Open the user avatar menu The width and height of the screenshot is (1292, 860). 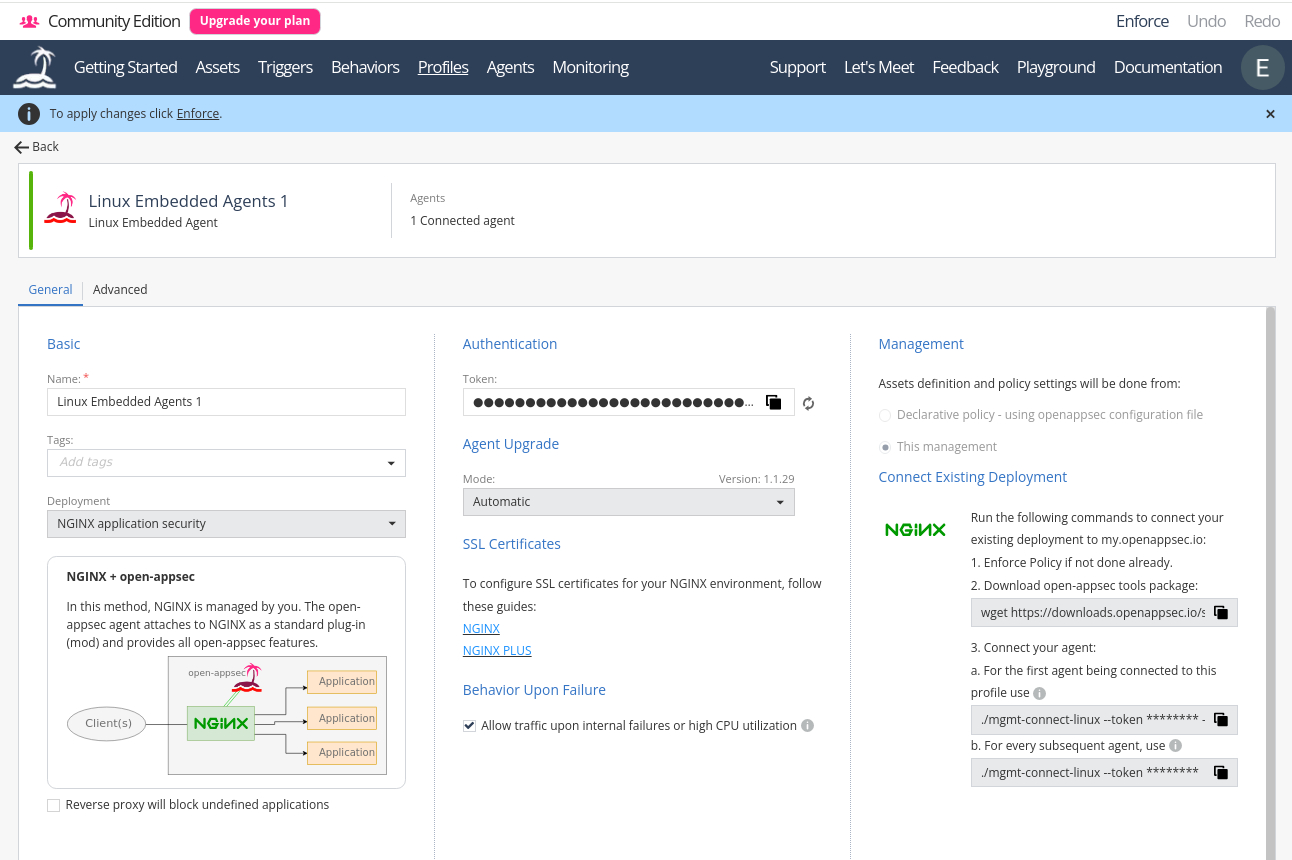point(1262,67)
